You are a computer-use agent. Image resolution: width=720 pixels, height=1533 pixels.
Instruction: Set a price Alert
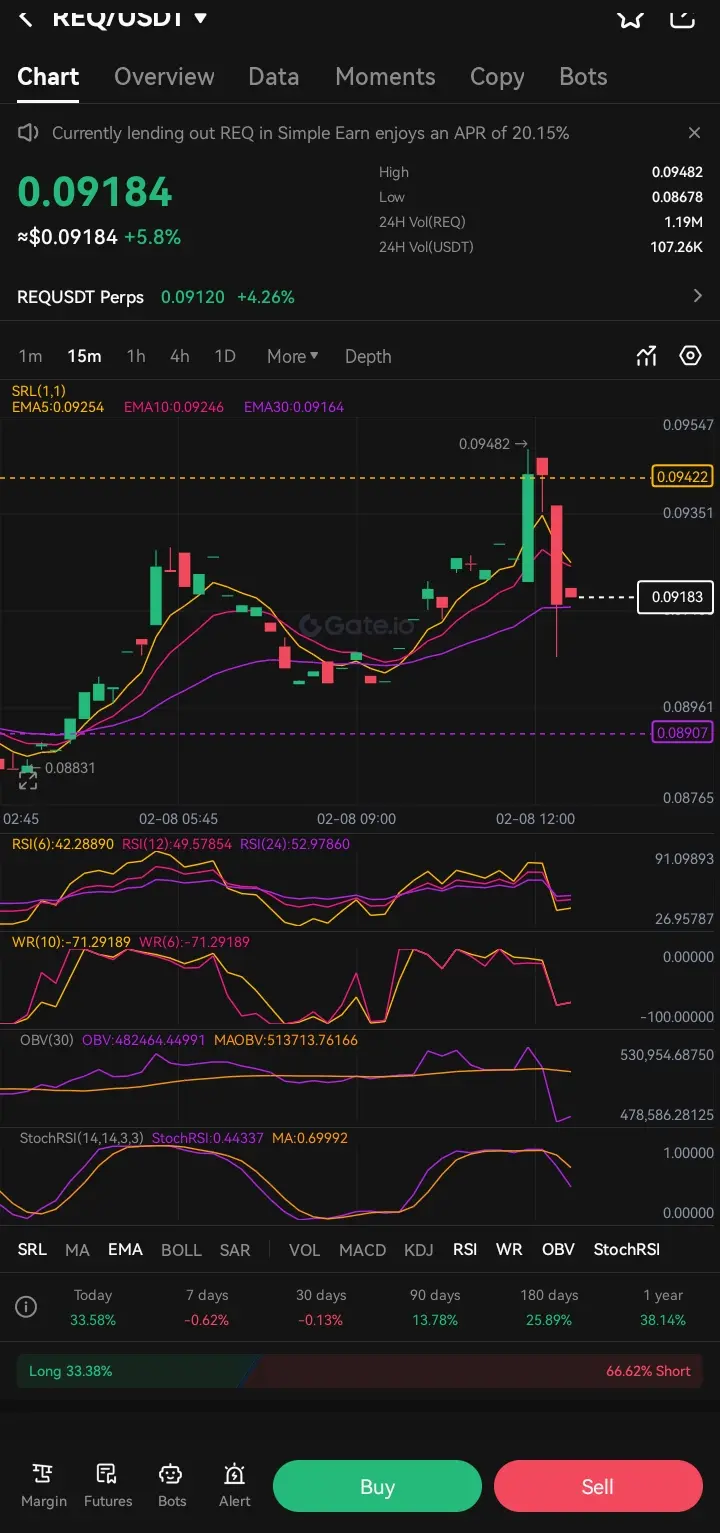[x=234, y=1485]
